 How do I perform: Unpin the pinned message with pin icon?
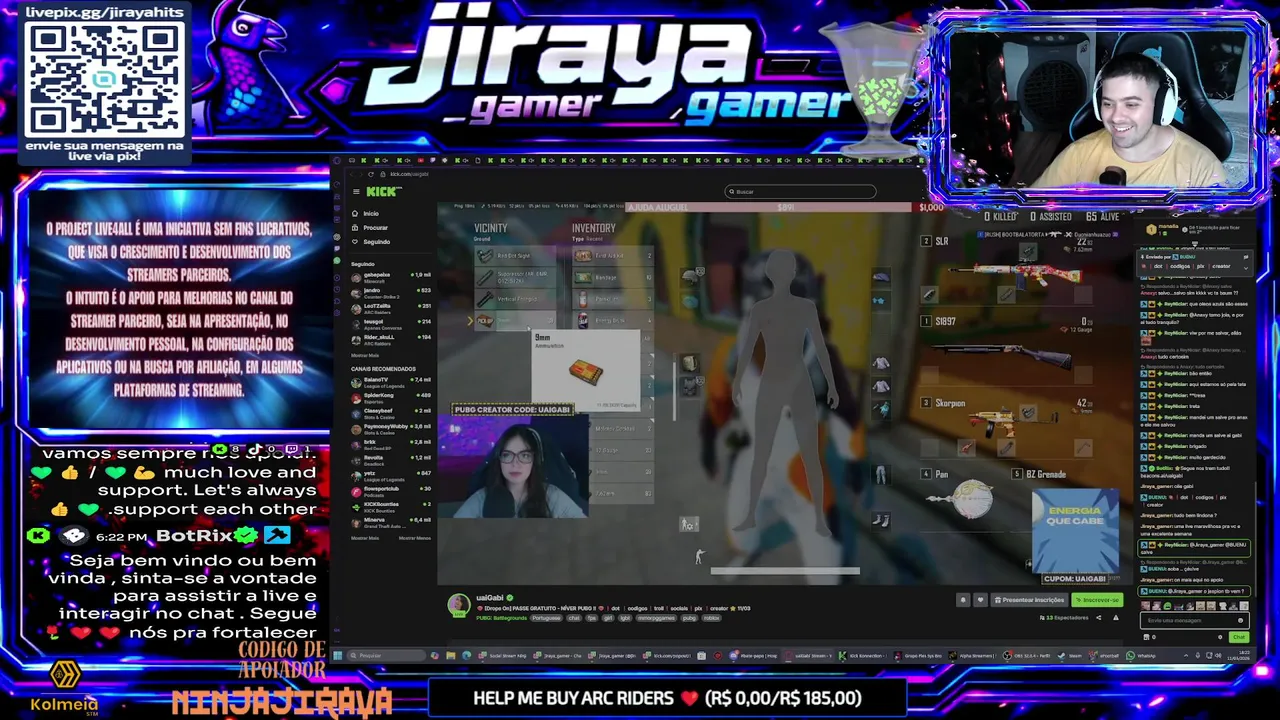(1246, 257)
